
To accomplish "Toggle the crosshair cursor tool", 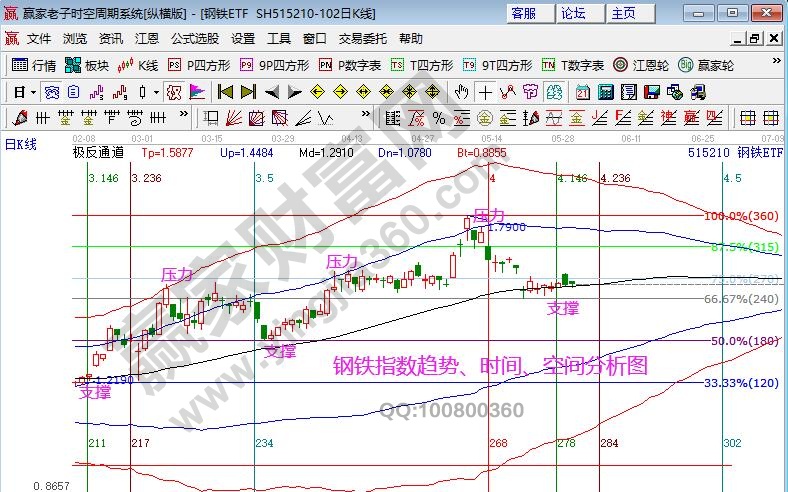I will [x=485, y=92].
